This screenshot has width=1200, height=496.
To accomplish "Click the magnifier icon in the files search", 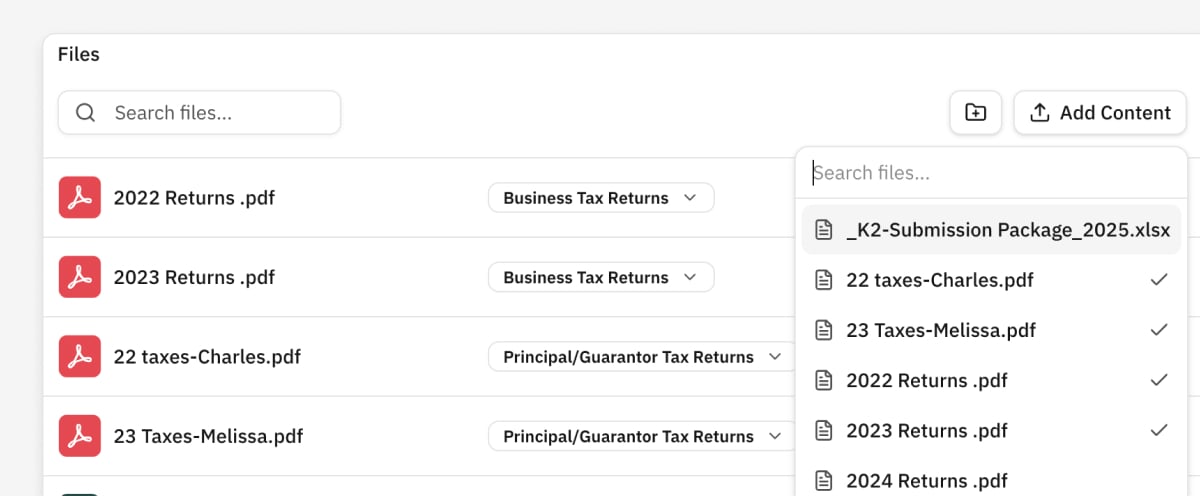I will coord(86,113).
